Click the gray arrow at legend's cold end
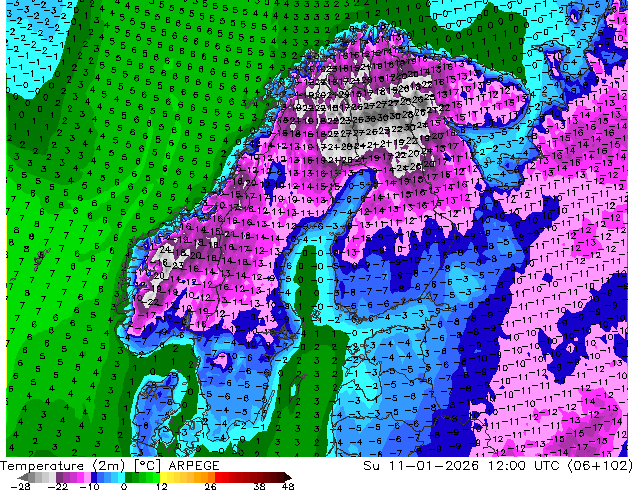Image resolution: width=634 pixels, height=490 pixels. 22,477
